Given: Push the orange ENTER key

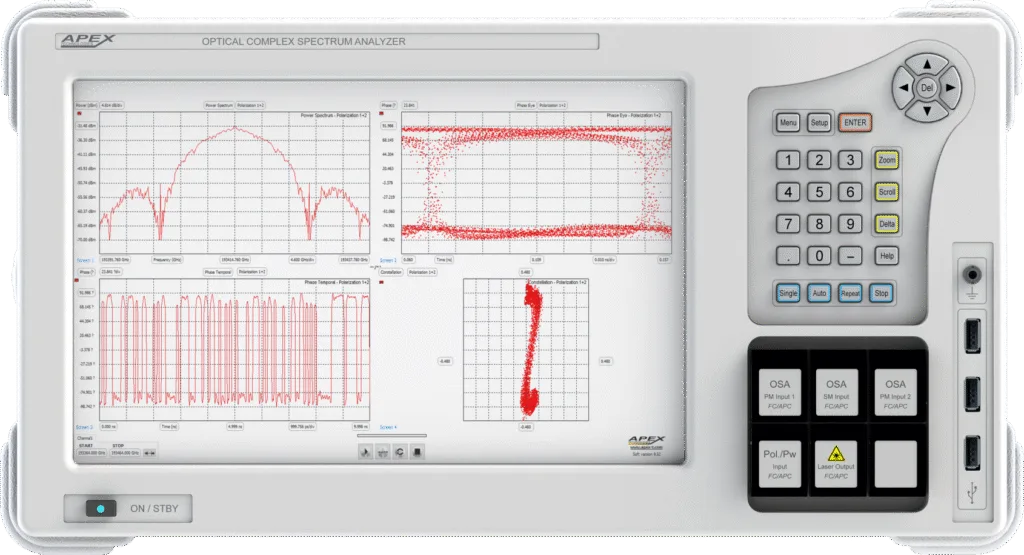Looking at the screenshot, I should [855, 123].
